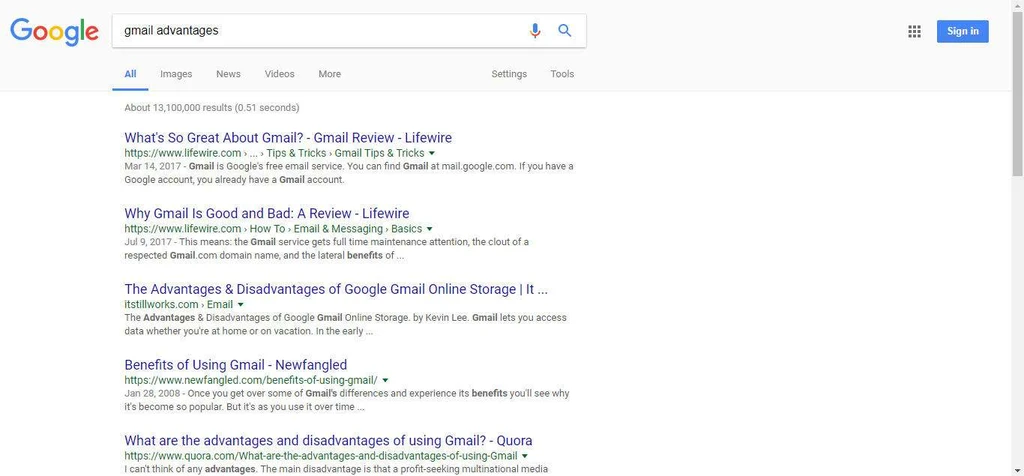Open the More search menu
Screen dimensions: 1024x476
click(x=330, y=74)
